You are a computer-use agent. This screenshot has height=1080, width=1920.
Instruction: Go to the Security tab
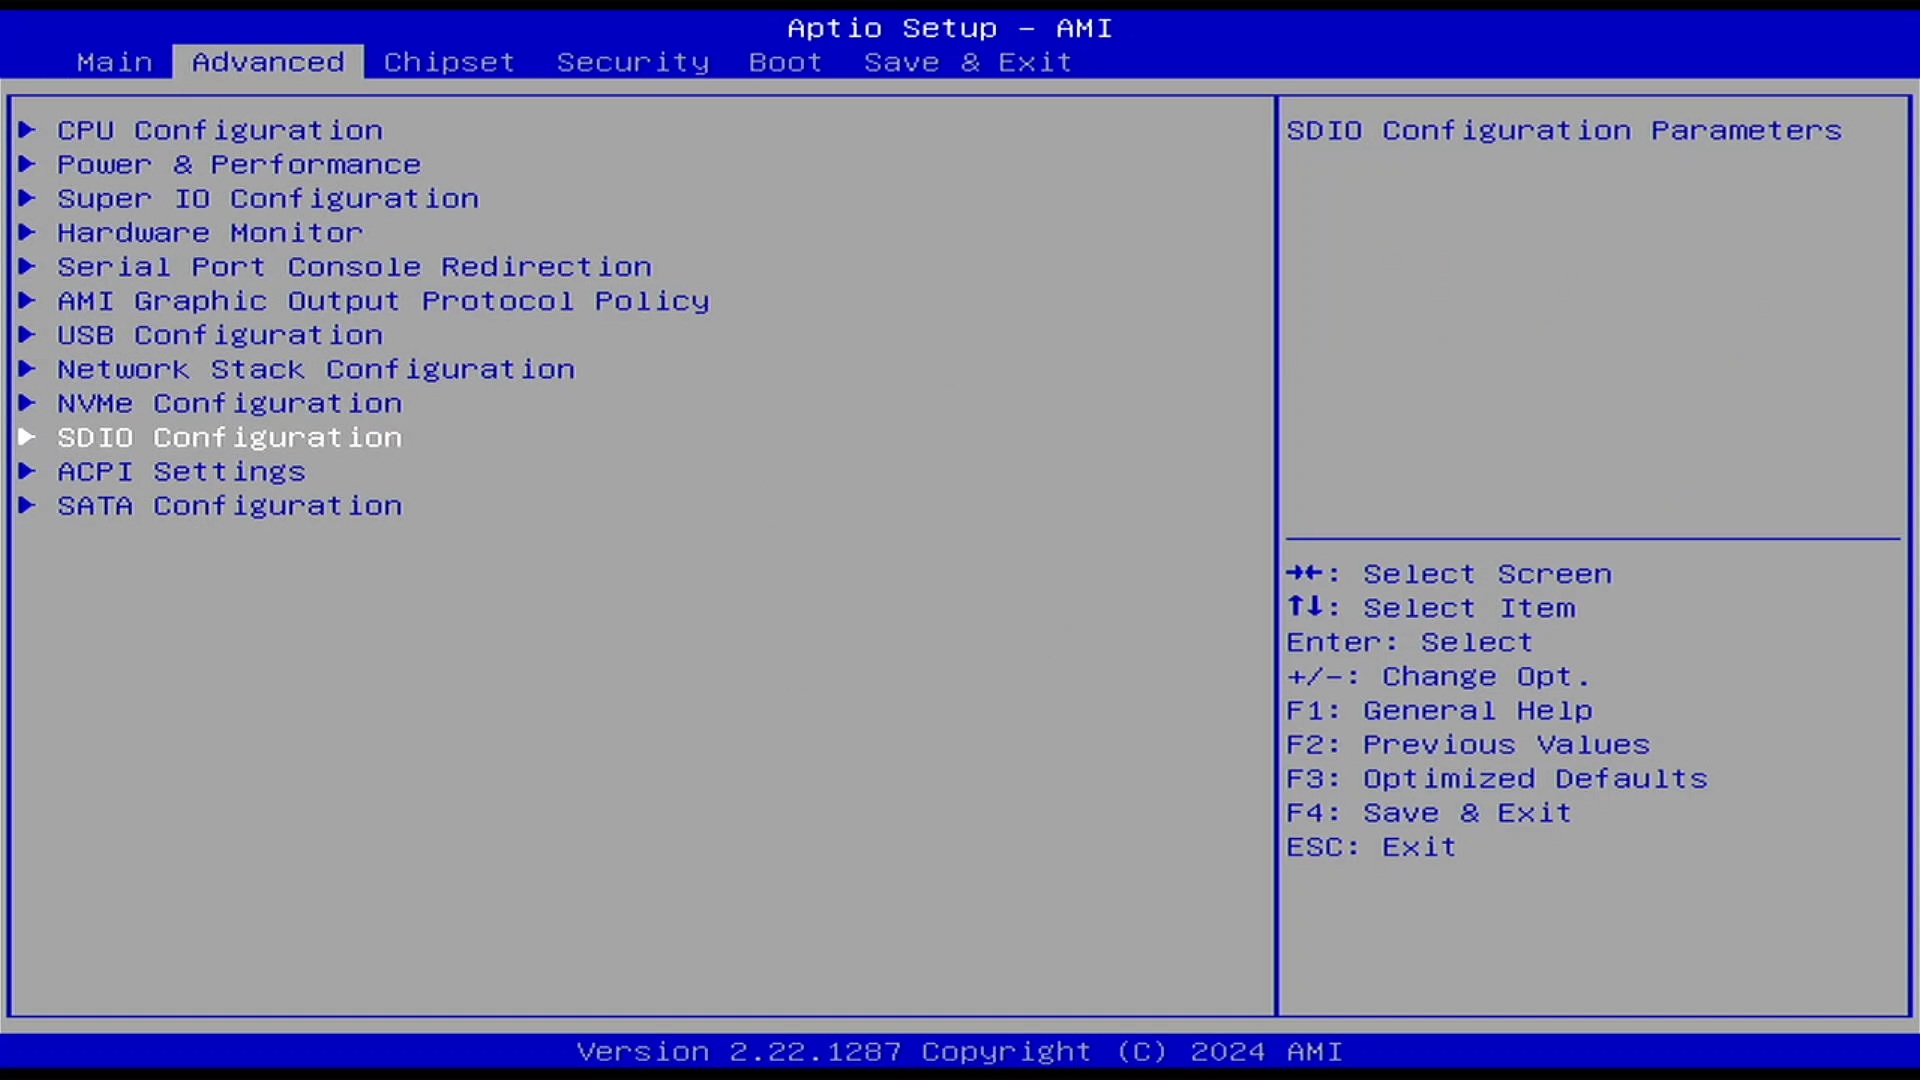(632, 62)
